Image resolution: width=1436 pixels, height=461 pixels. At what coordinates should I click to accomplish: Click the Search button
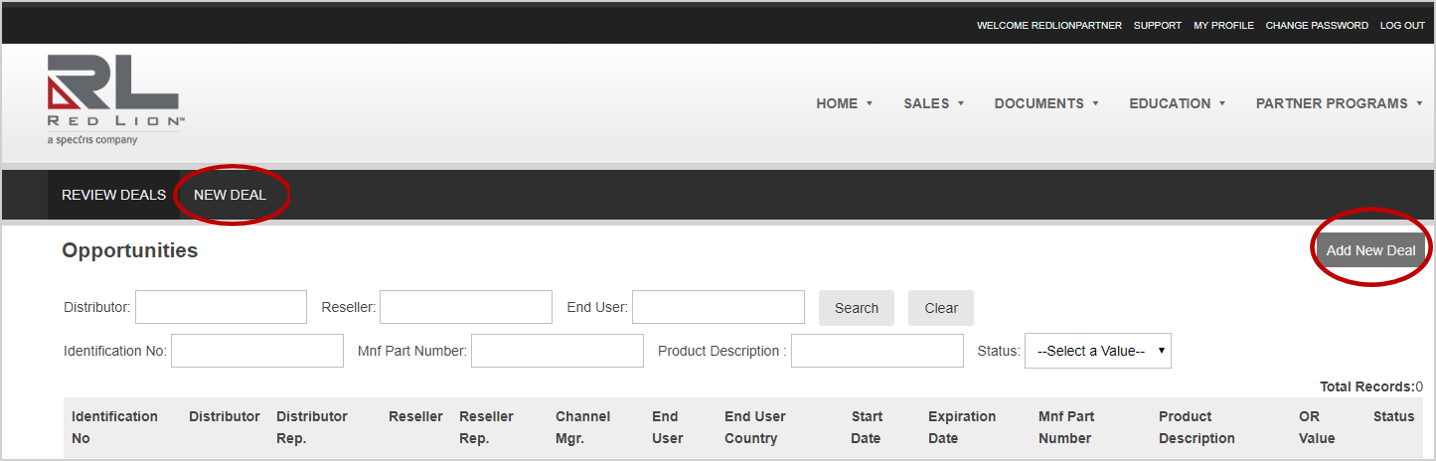coord(856,308)
